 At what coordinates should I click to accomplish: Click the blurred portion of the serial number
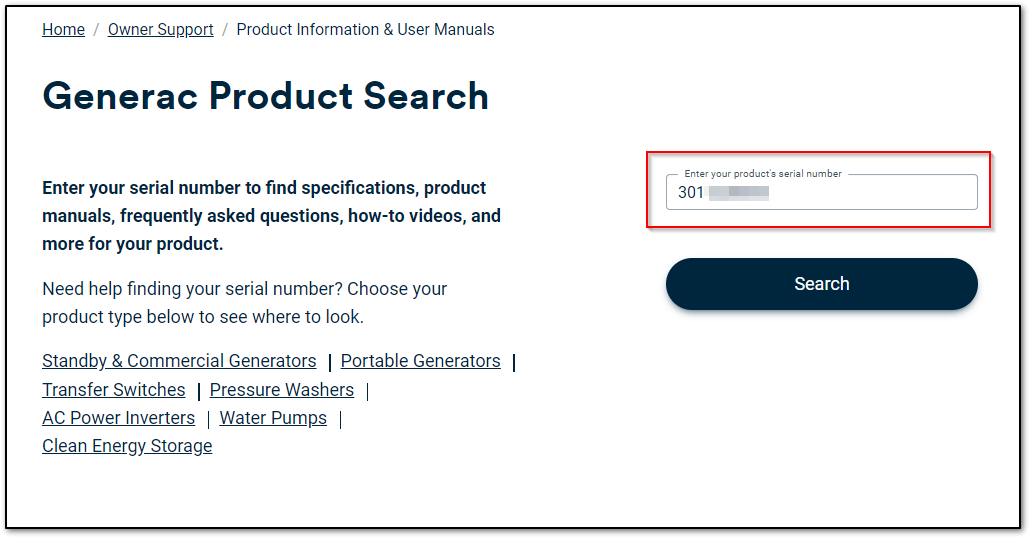pos(739,193)
